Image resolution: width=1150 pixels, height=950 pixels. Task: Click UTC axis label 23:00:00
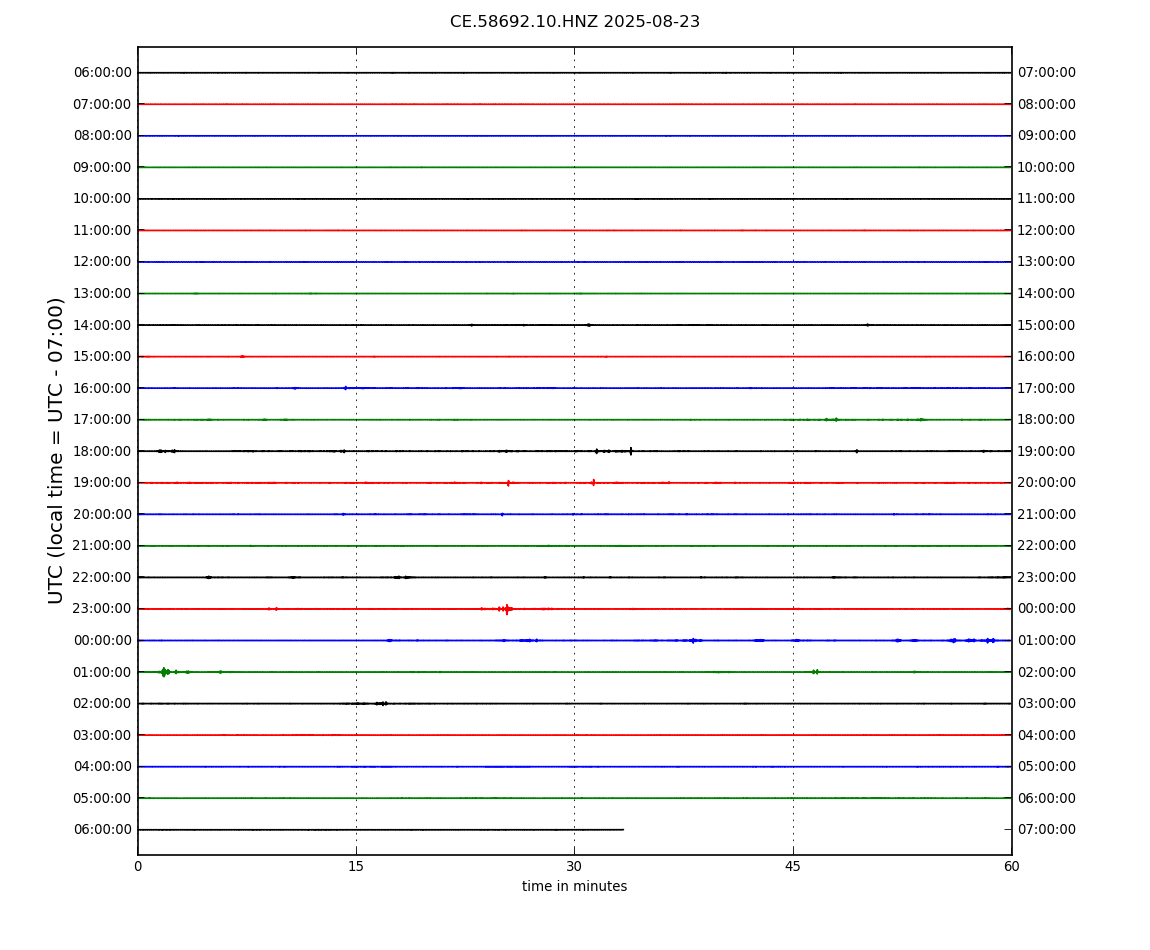click(x=103, y=609)
